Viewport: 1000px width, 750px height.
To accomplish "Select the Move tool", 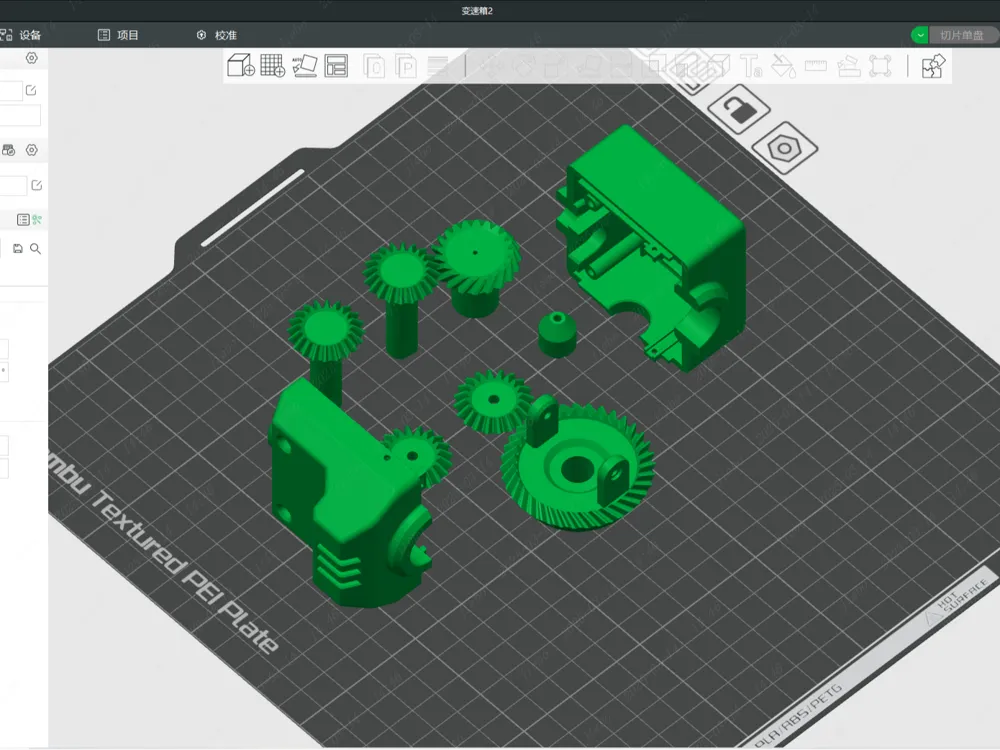I will coord(492,66).
